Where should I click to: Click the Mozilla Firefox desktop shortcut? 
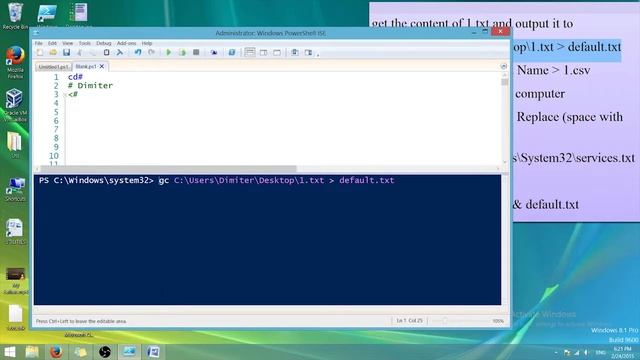[15, 62]
